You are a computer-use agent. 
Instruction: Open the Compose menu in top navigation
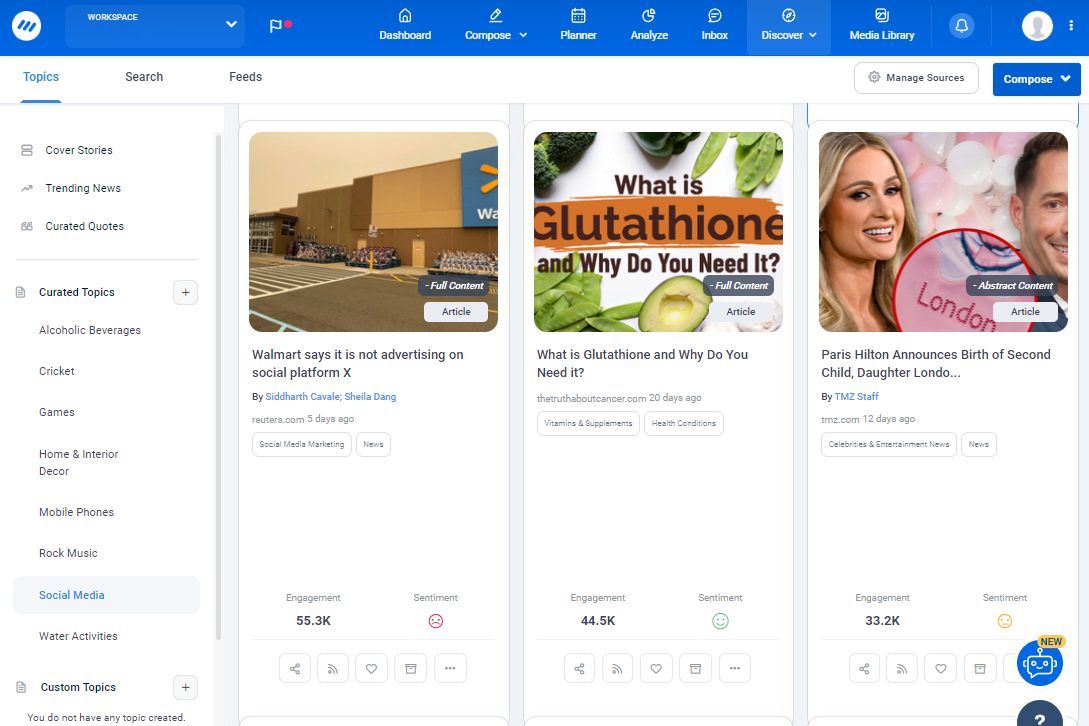tap(495, 26)
